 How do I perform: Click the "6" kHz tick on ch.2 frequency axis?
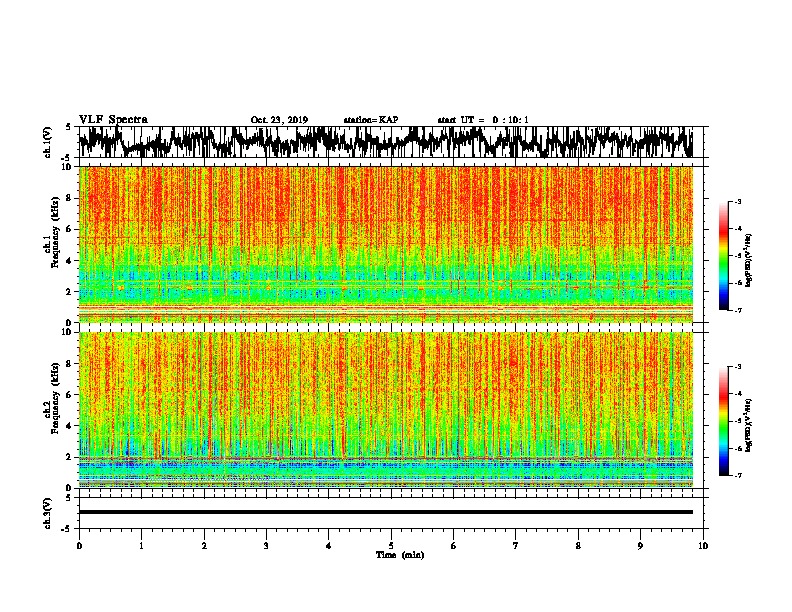pyautogui.click(x=69, y=395)
